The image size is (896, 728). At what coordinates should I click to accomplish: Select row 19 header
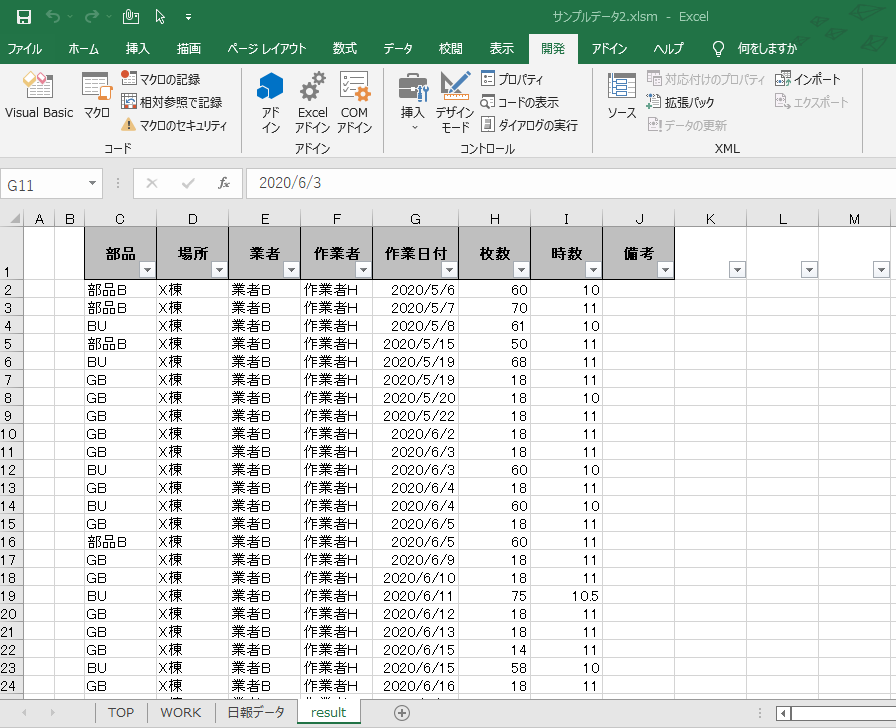click(9, 596)
